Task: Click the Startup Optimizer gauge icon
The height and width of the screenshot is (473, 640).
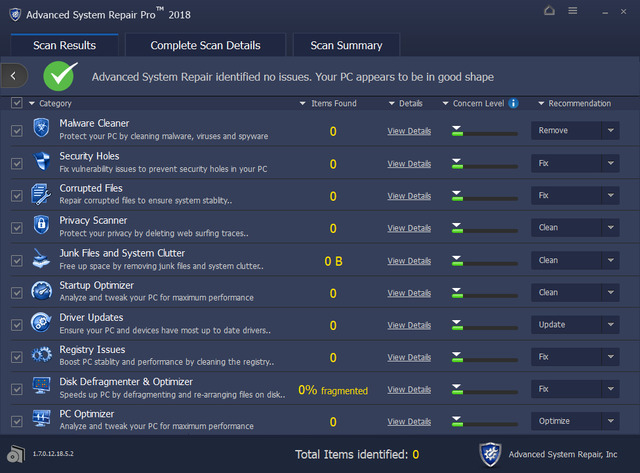Action: 42,292
